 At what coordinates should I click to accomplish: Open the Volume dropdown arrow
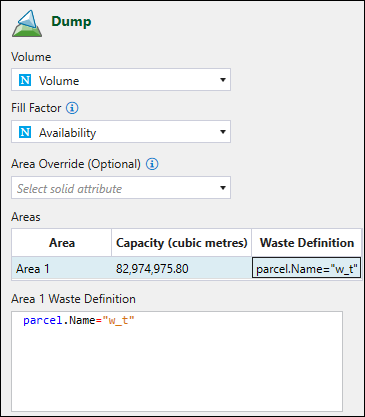223,80
